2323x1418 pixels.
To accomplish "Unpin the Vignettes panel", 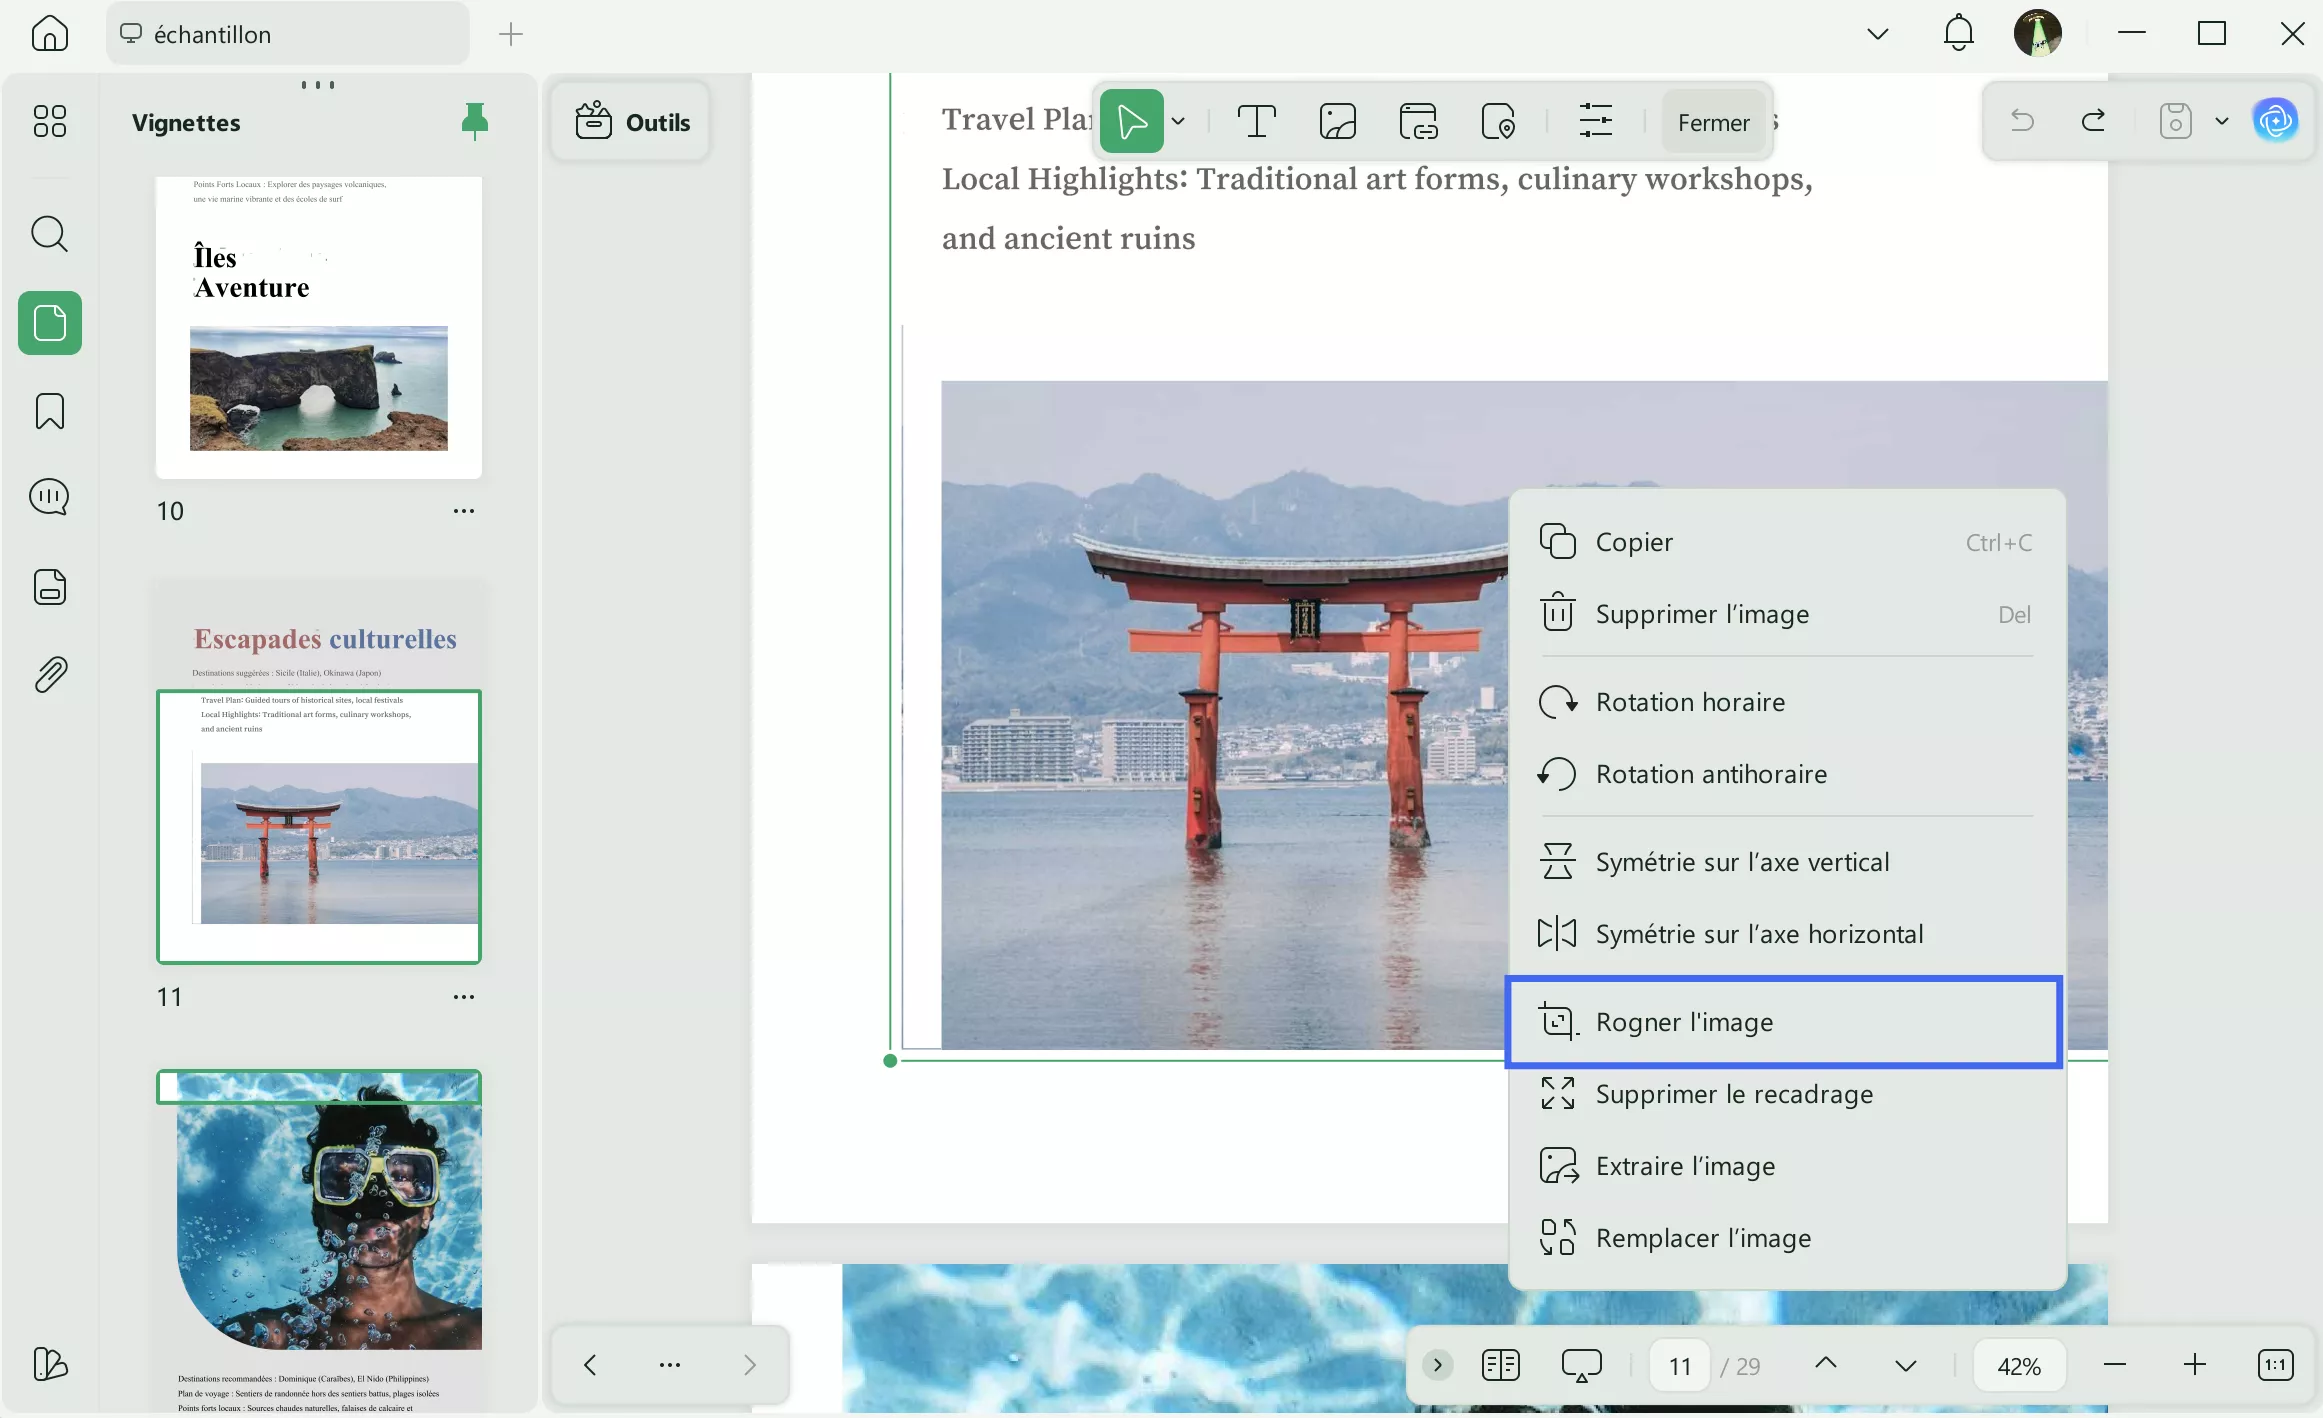I will coord(475,122).
